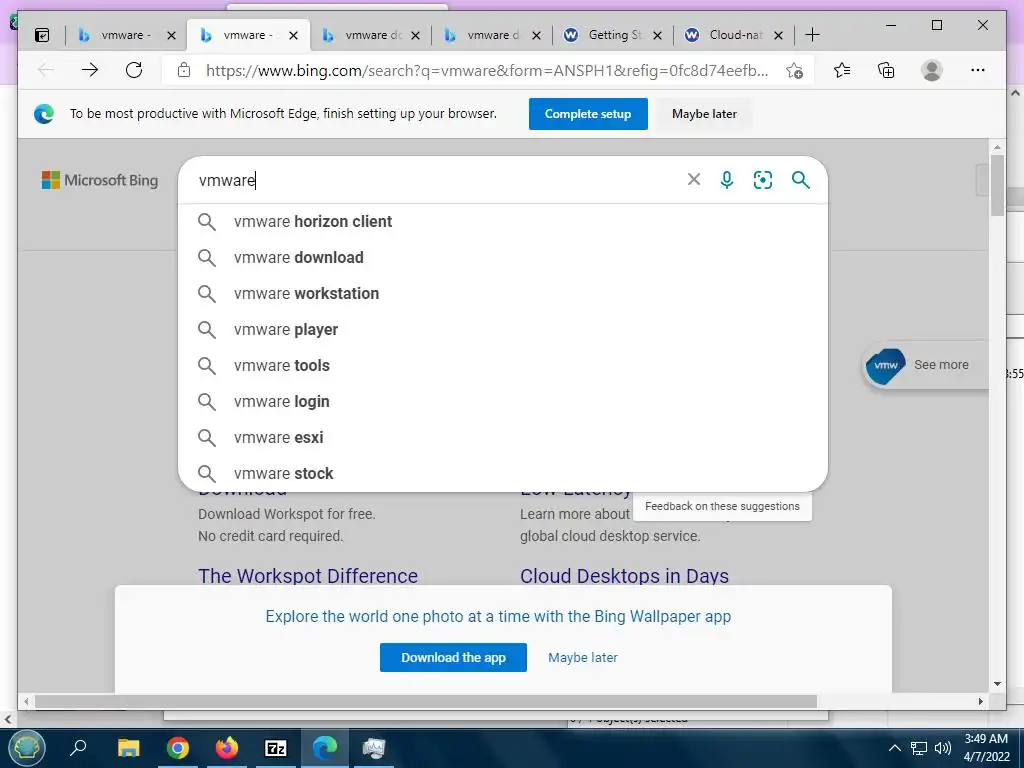
Task: Launch Chrome from taskbar
Action: [178, 748]
